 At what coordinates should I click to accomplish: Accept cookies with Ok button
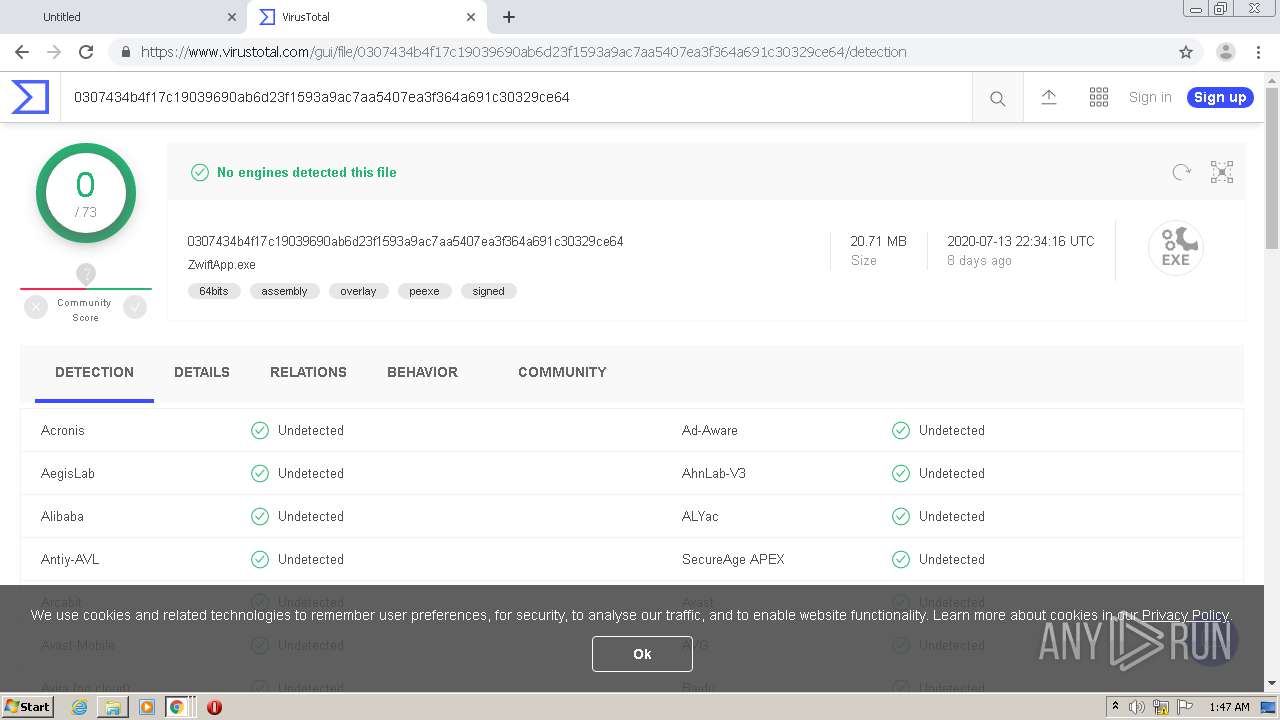(642, 654)
